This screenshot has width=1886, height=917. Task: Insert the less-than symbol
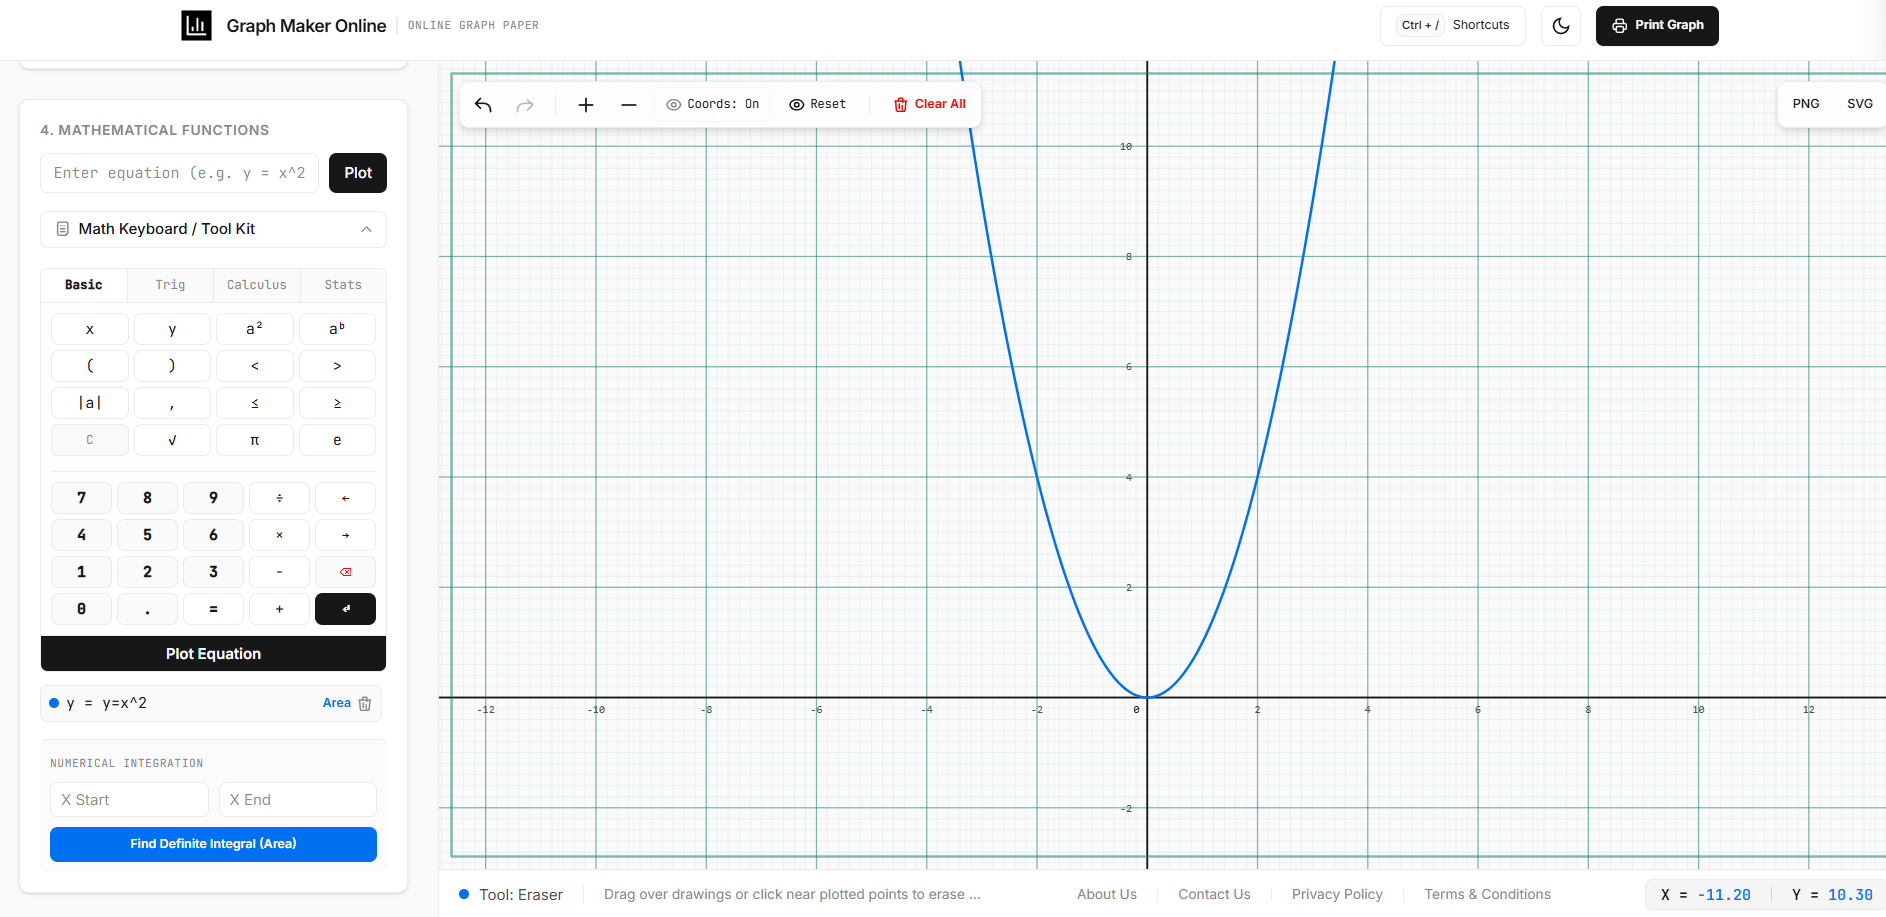click(x=255, y=366)
